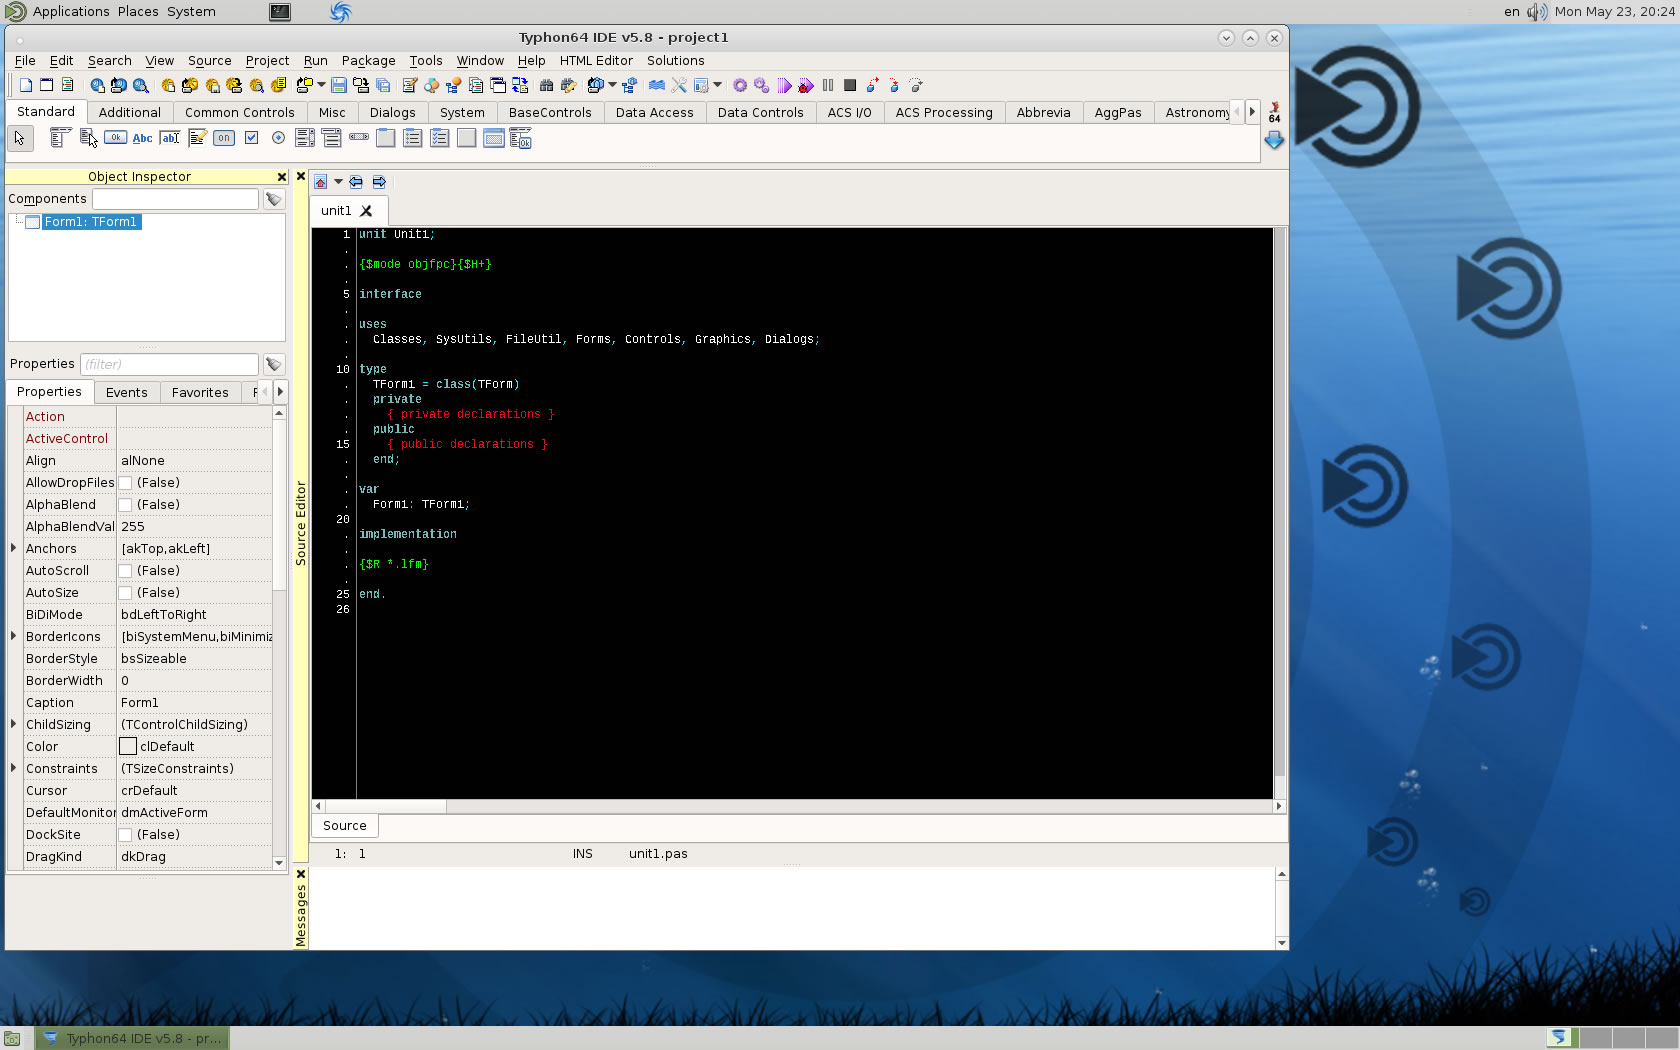
Task: Click the components filter tag button
Action: tap(274, 199)
